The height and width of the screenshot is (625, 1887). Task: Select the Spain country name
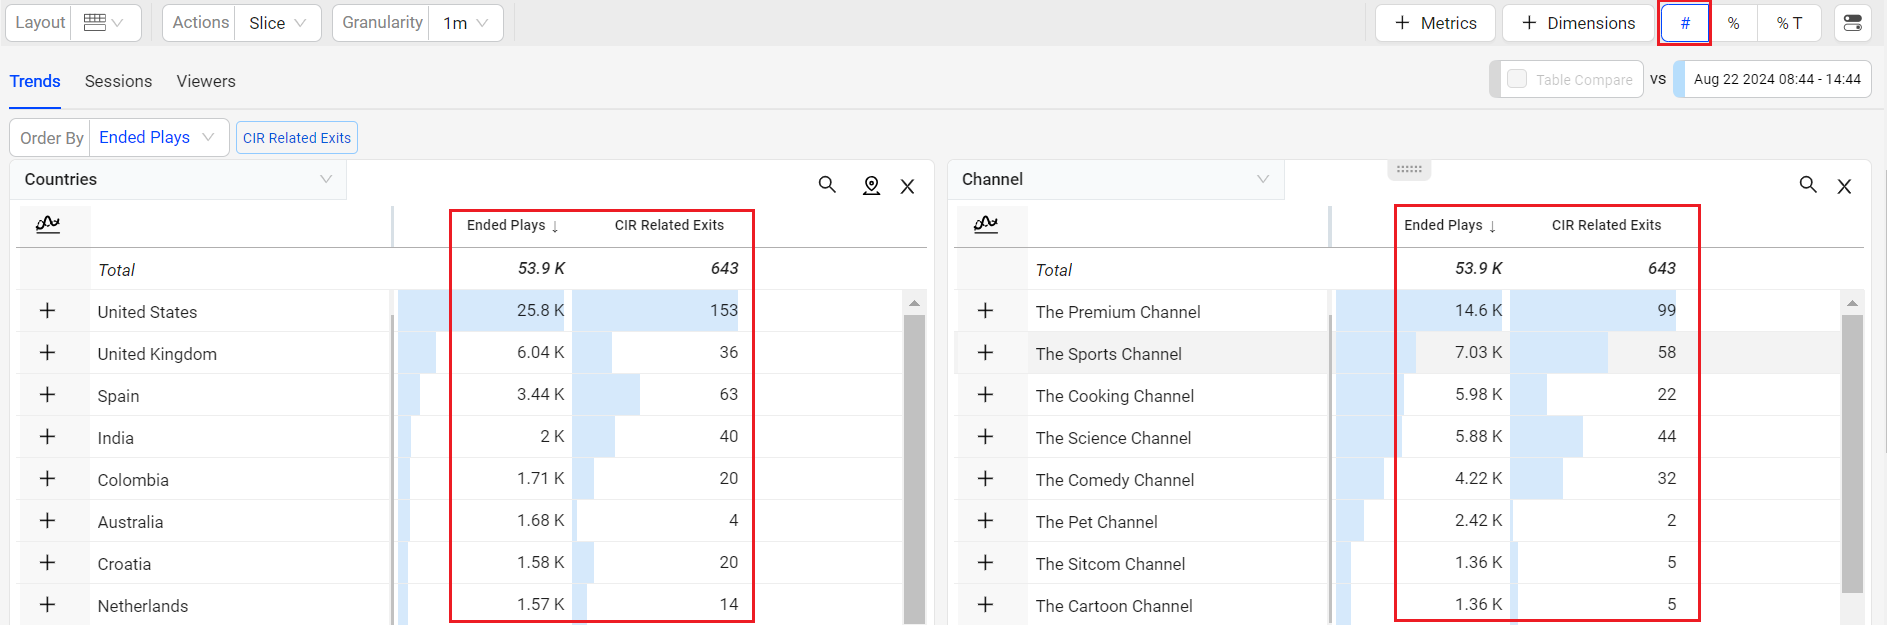click(118, 396)
